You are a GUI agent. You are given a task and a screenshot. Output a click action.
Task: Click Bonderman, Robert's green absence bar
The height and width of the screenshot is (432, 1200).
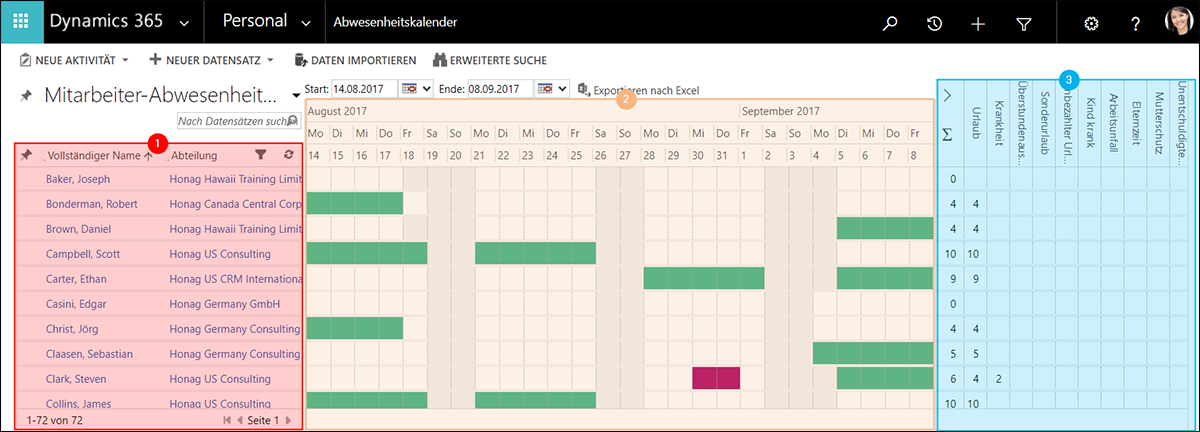coord(354,203)
